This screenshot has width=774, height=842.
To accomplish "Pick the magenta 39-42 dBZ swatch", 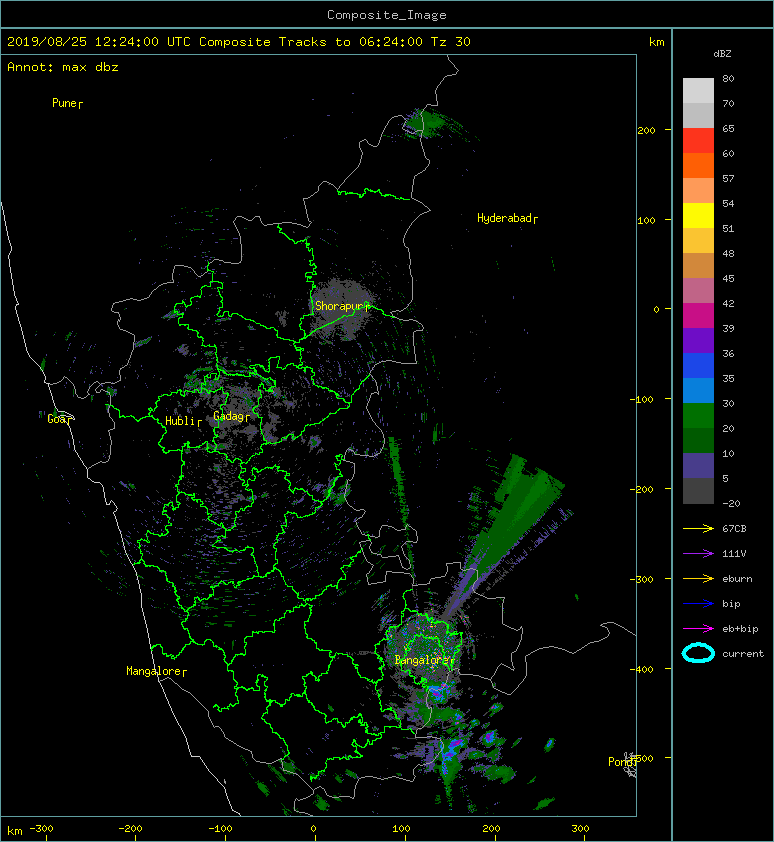I will pyautogui.click(x=698, y=316).
